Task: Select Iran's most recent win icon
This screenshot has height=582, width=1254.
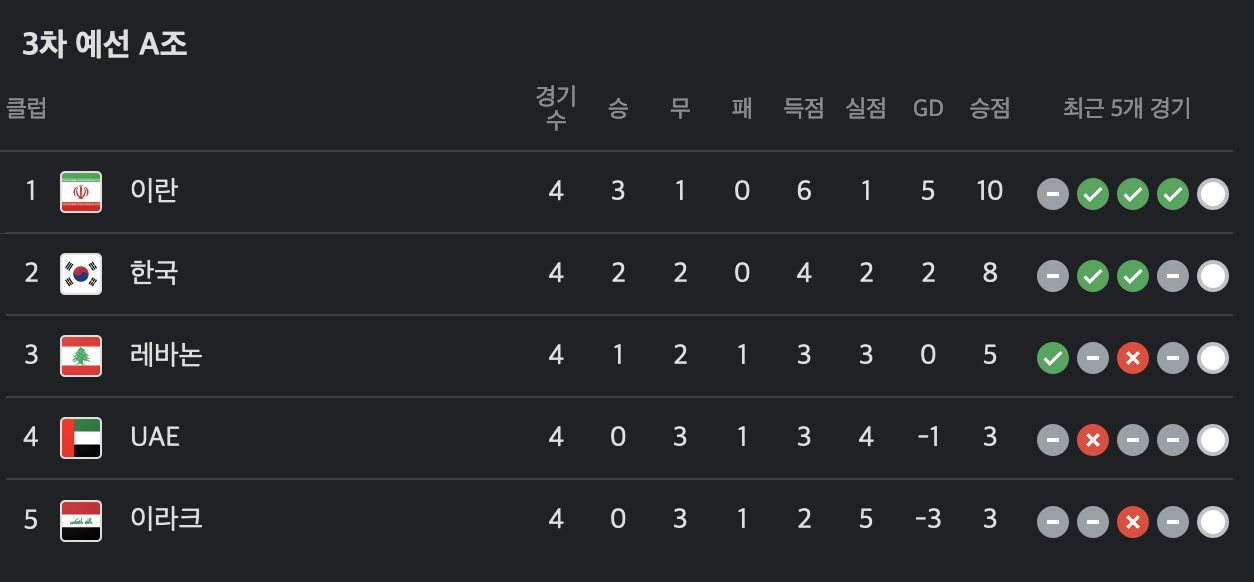Action: (1173, 192)
